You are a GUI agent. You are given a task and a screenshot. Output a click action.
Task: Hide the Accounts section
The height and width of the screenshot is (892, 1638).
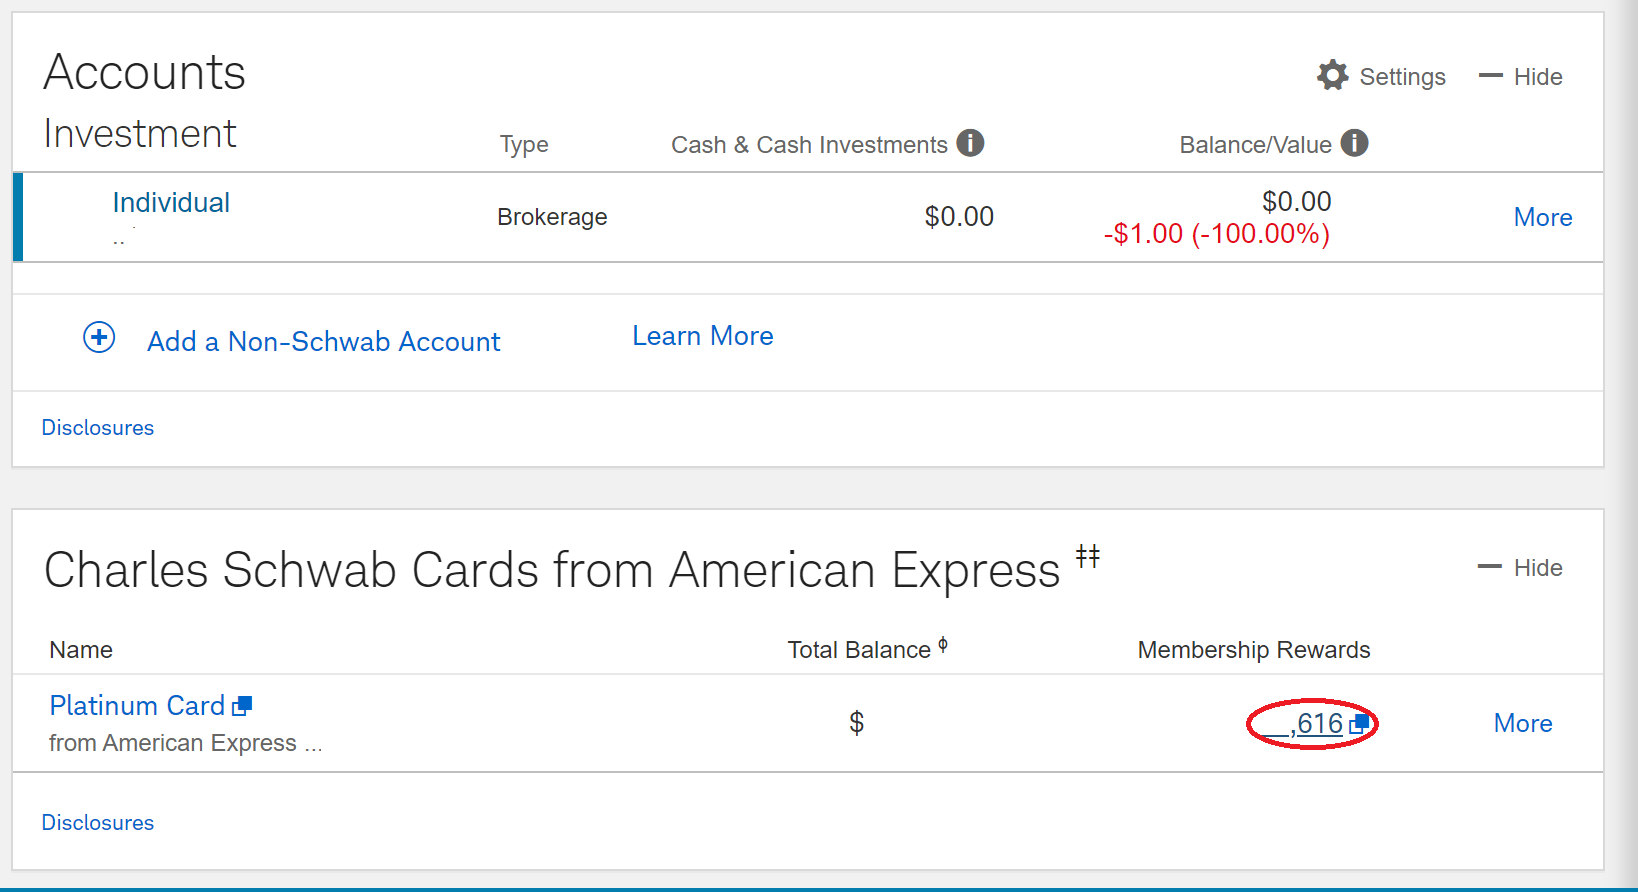(x=1521, y=77)
